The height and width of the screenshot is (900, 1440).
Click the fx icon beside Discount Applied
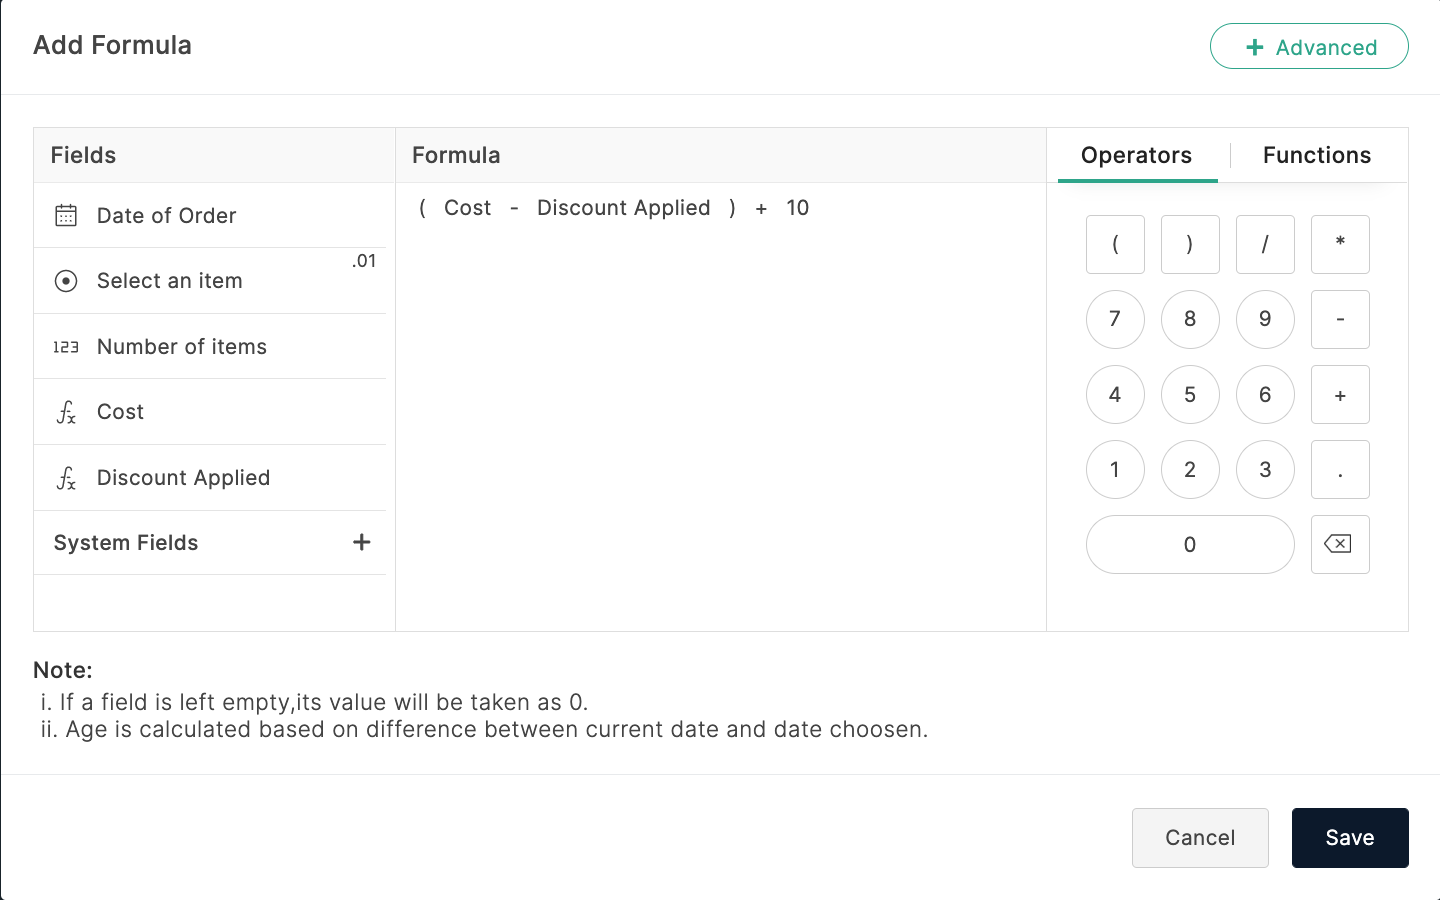tap(66, 478)
